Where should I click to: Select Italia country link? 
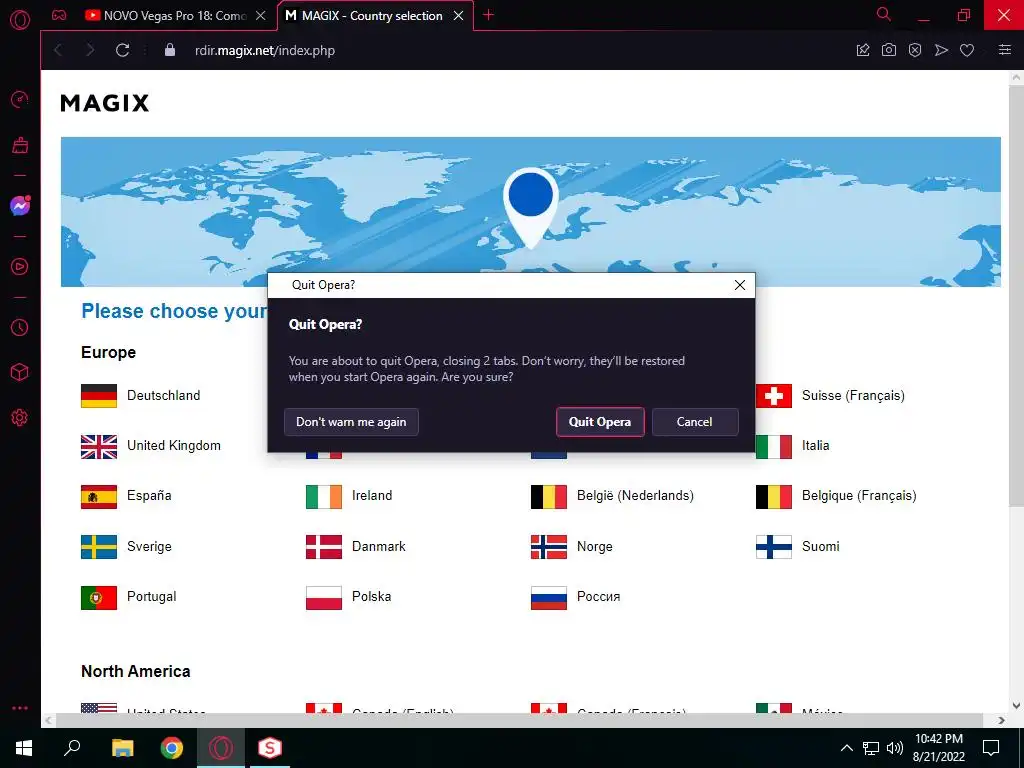point(816,445)
